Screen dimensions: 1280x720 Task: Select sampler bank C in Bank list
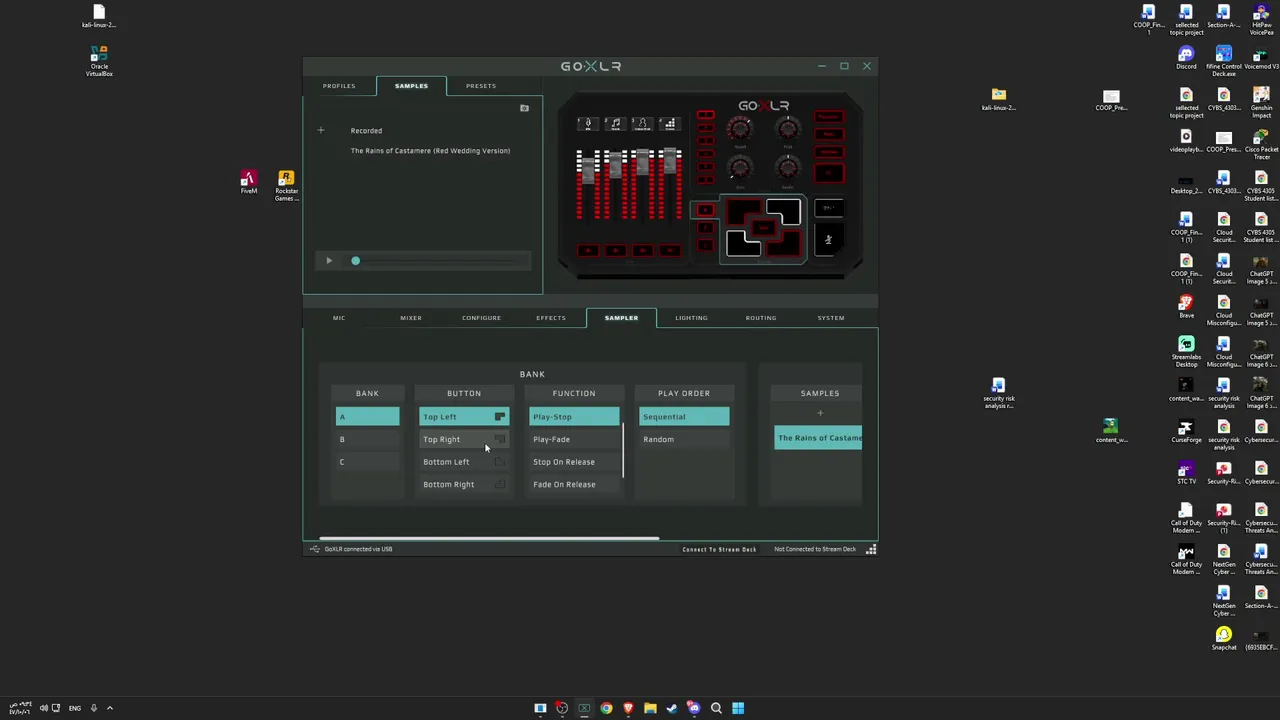[367, 462]
